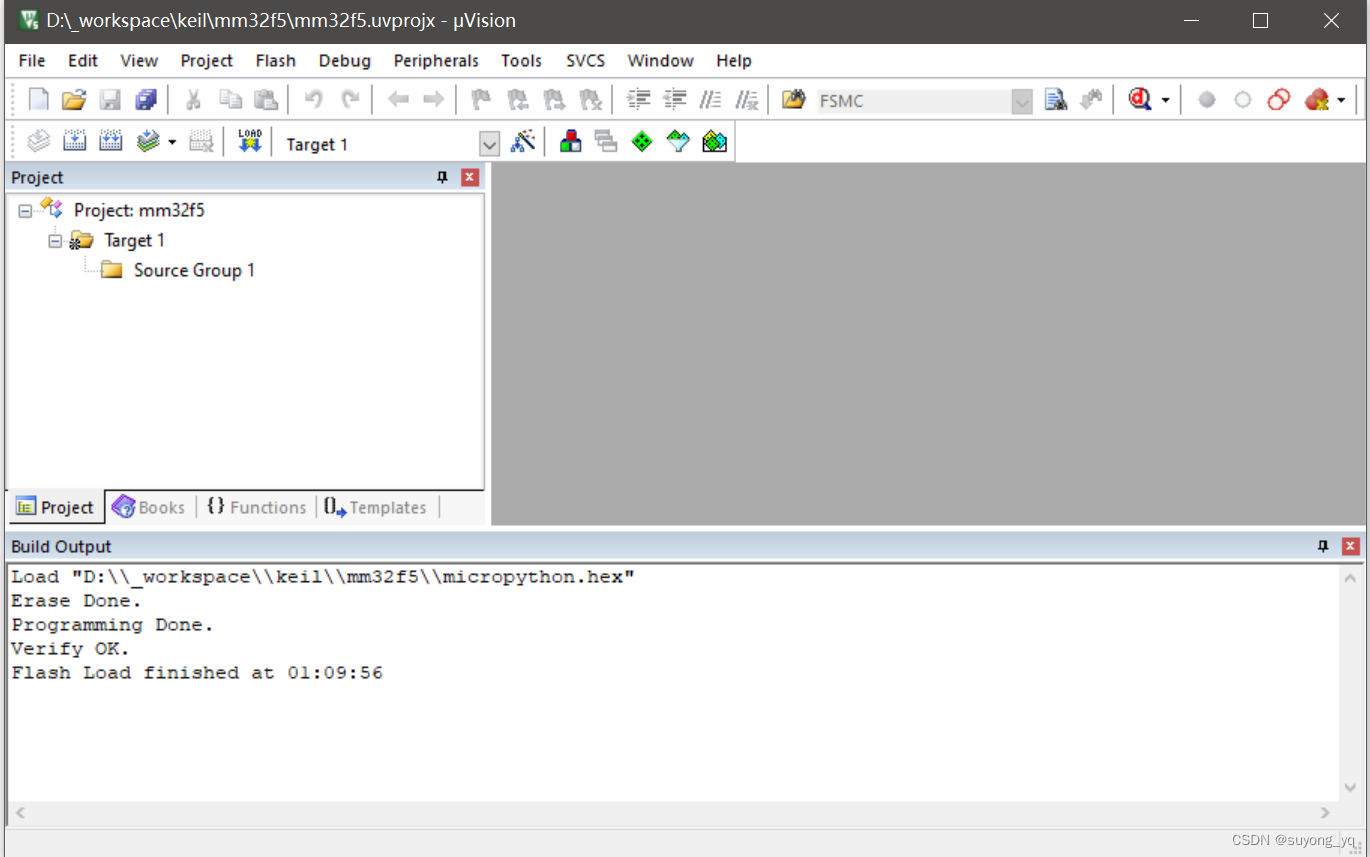Click the Disable All Breakpoints icon
Viewport: 1370px width, 857px height.
[1279, 100]
